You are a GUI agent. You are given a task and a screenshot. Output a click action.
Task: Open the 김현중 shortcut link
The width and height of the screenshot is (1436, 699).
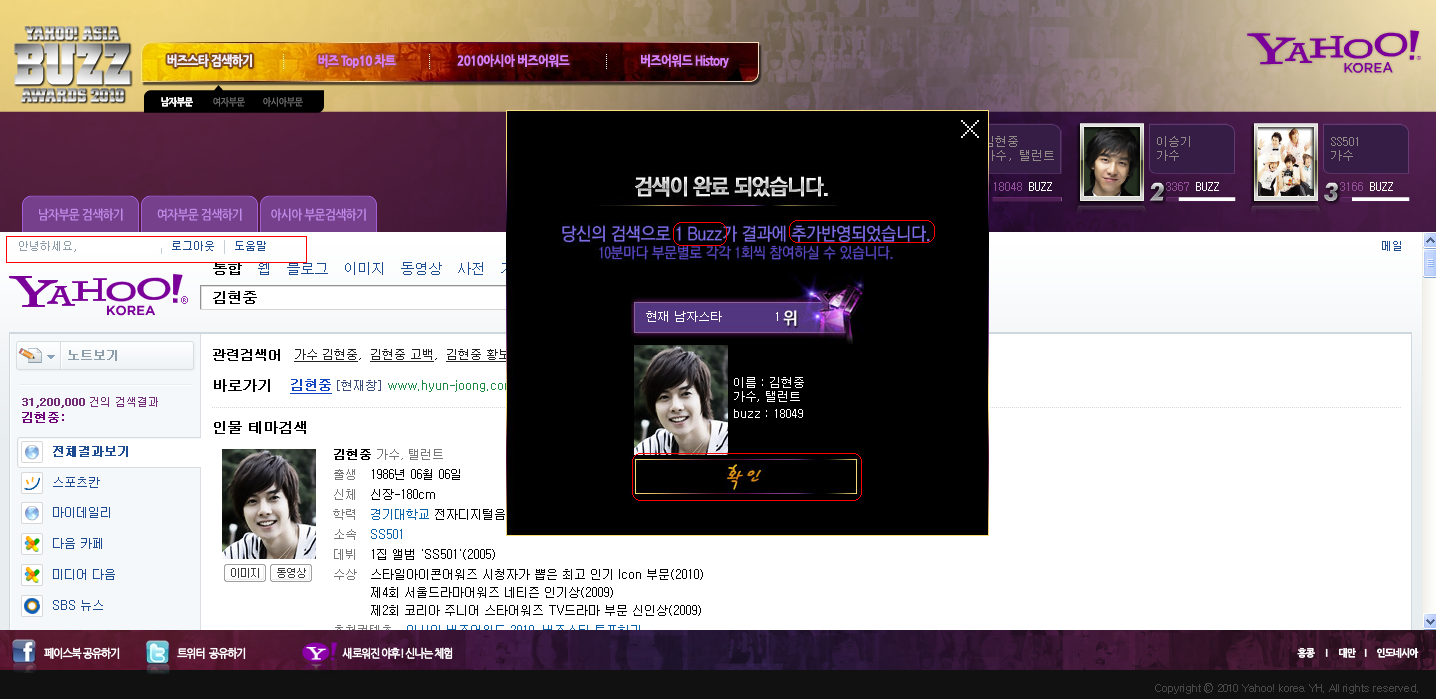click(311, 385)
